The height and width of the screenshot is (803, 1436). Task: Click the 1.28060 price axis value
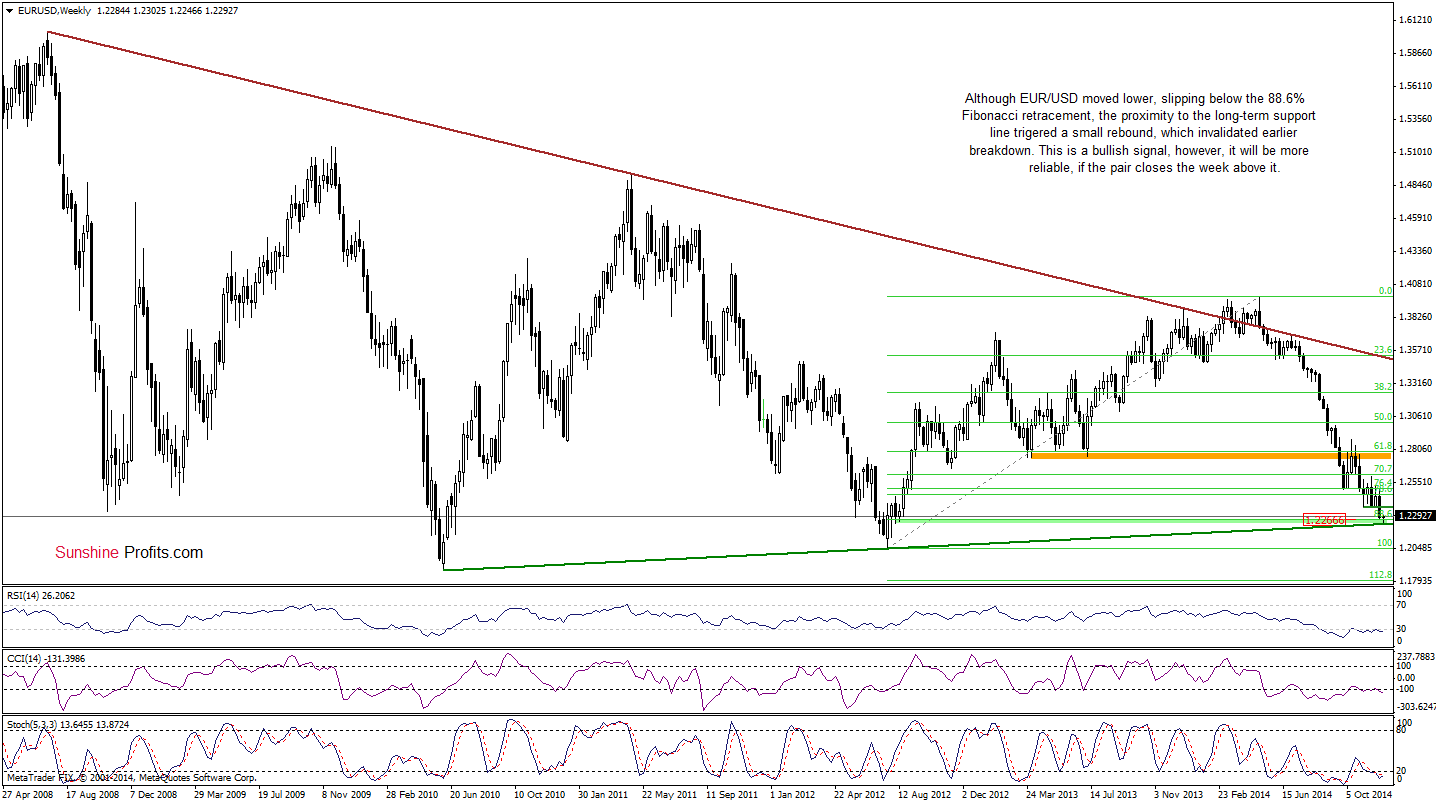[x=1414, y=449]
